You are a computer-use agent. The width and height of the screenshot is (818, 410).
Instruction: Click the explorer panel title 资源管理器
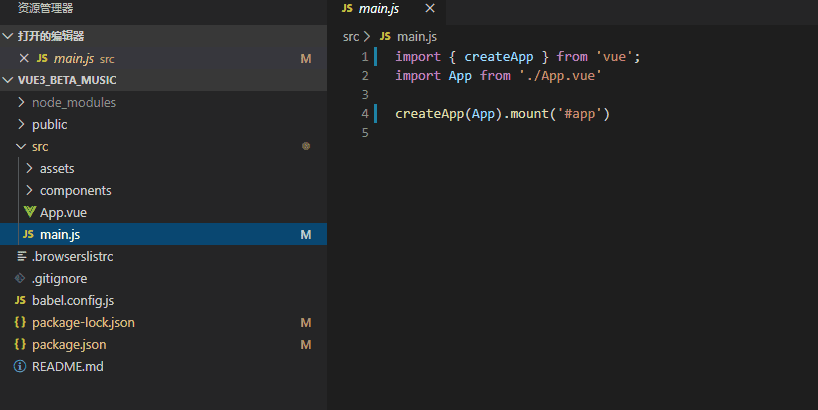45,8
